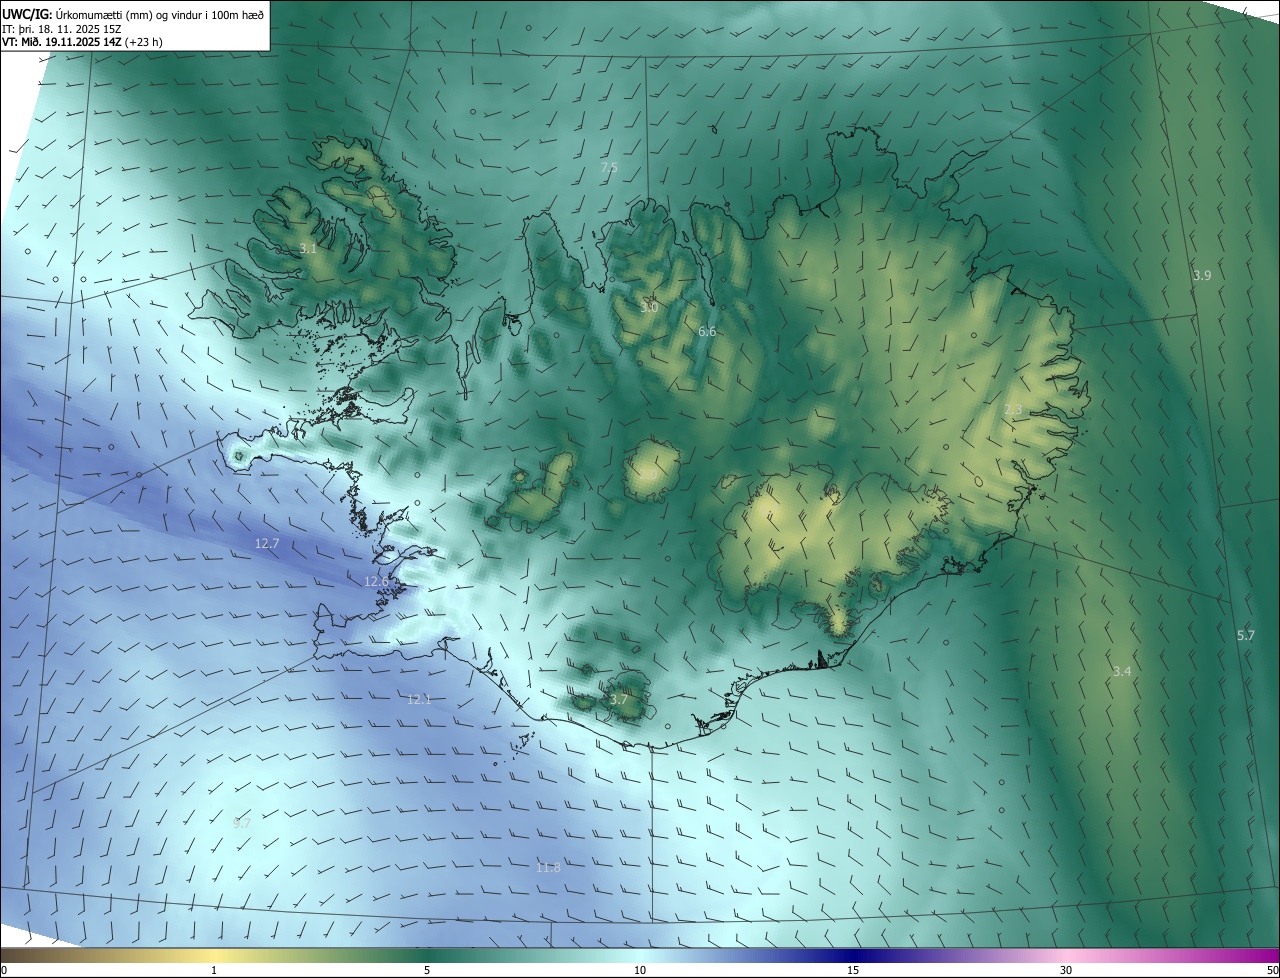Click the 11.8 value label south of Iceland
This screenshot has width=1280, height=978.
(548, 867)
